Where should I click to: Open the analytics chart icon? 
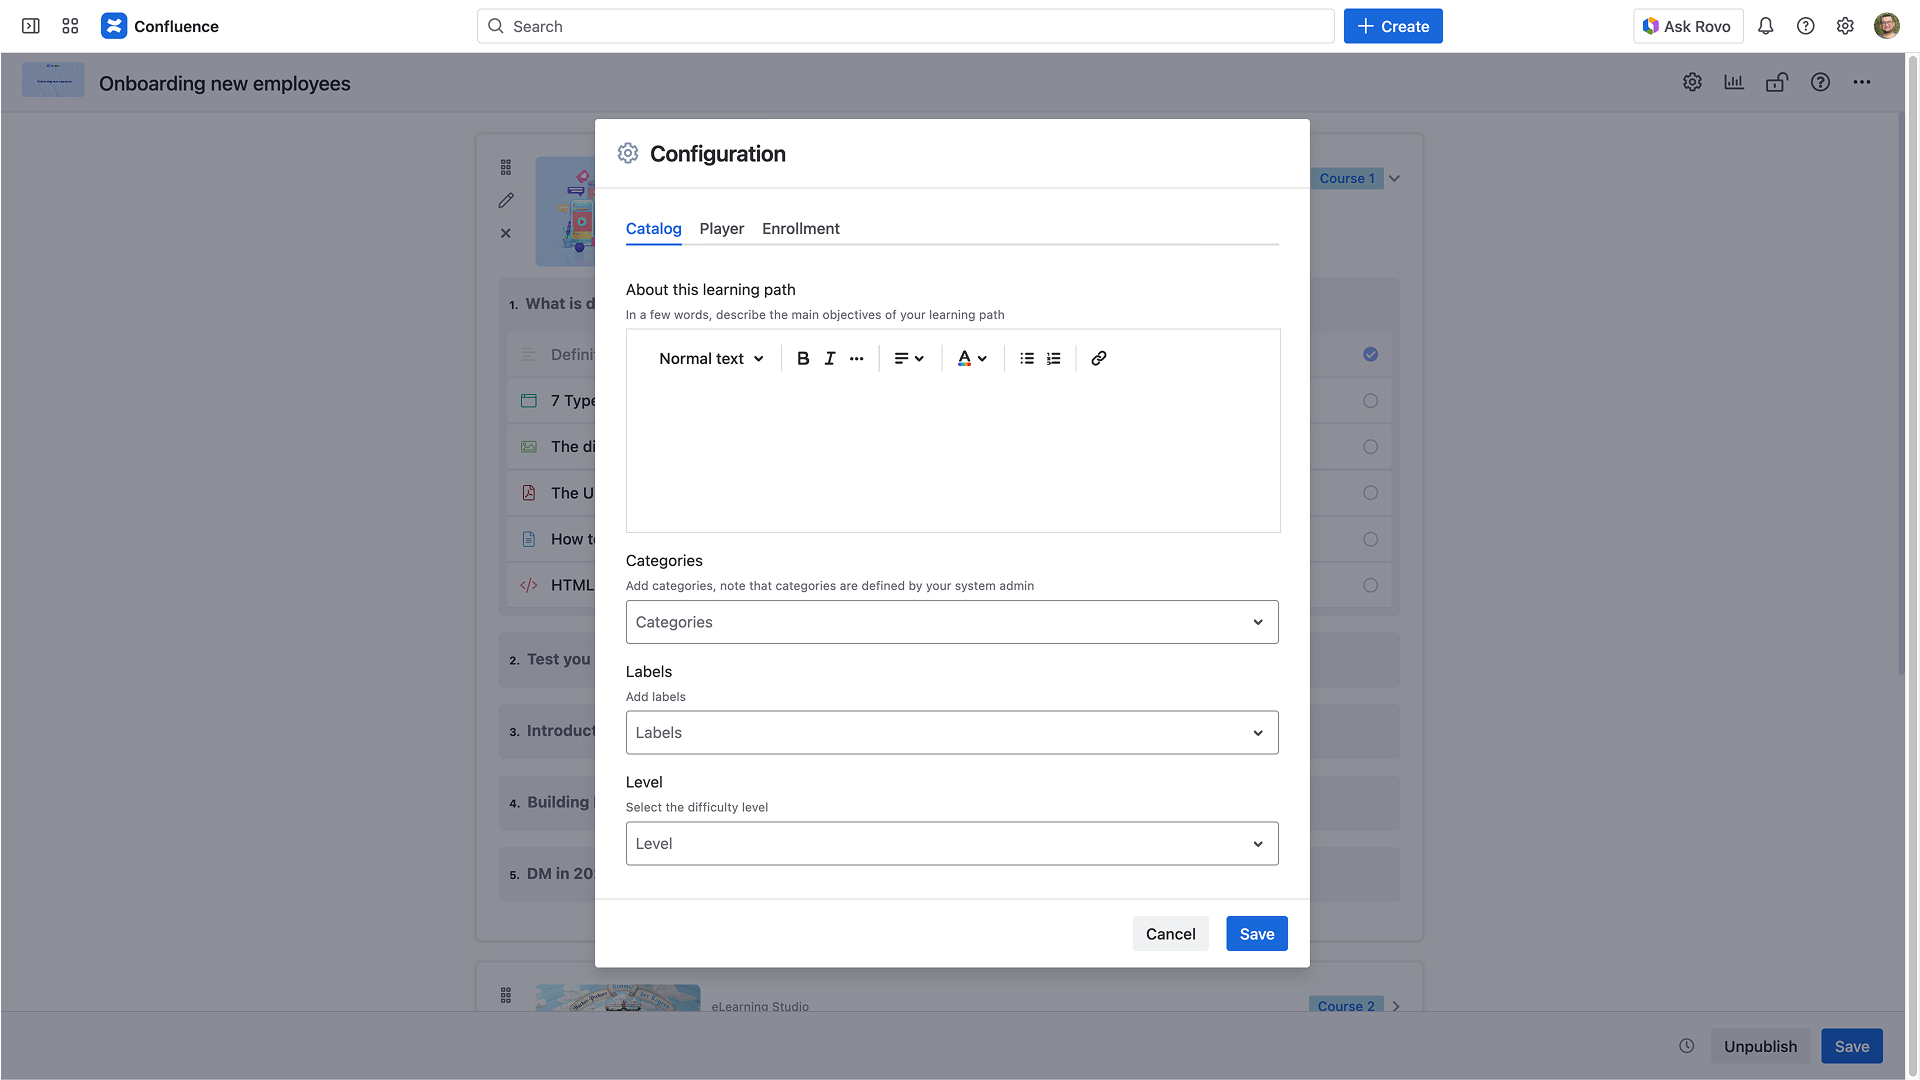tap(1733, 82)
